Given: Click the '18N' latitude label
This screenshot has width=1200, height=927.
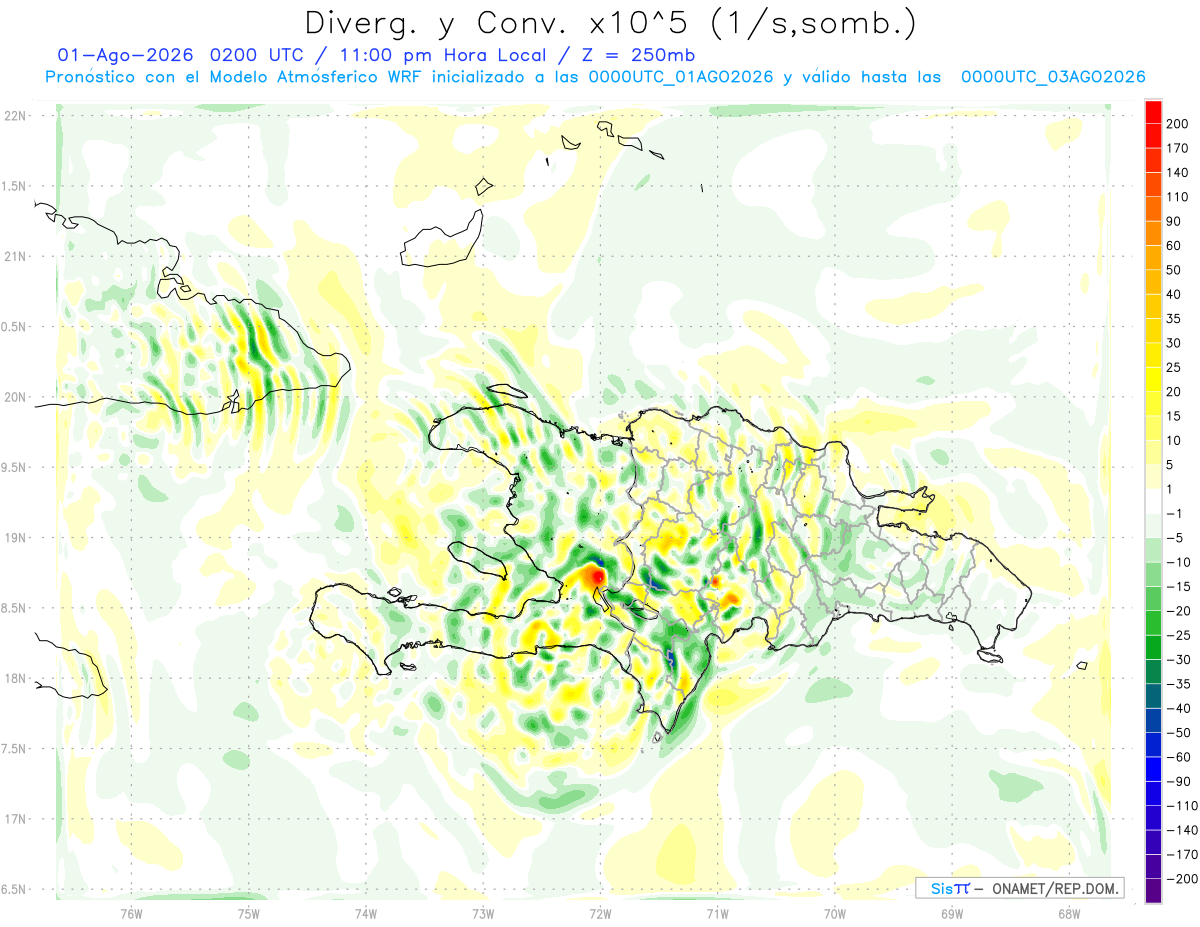Looking at the screenshot, I should click(x=15, y=679).
